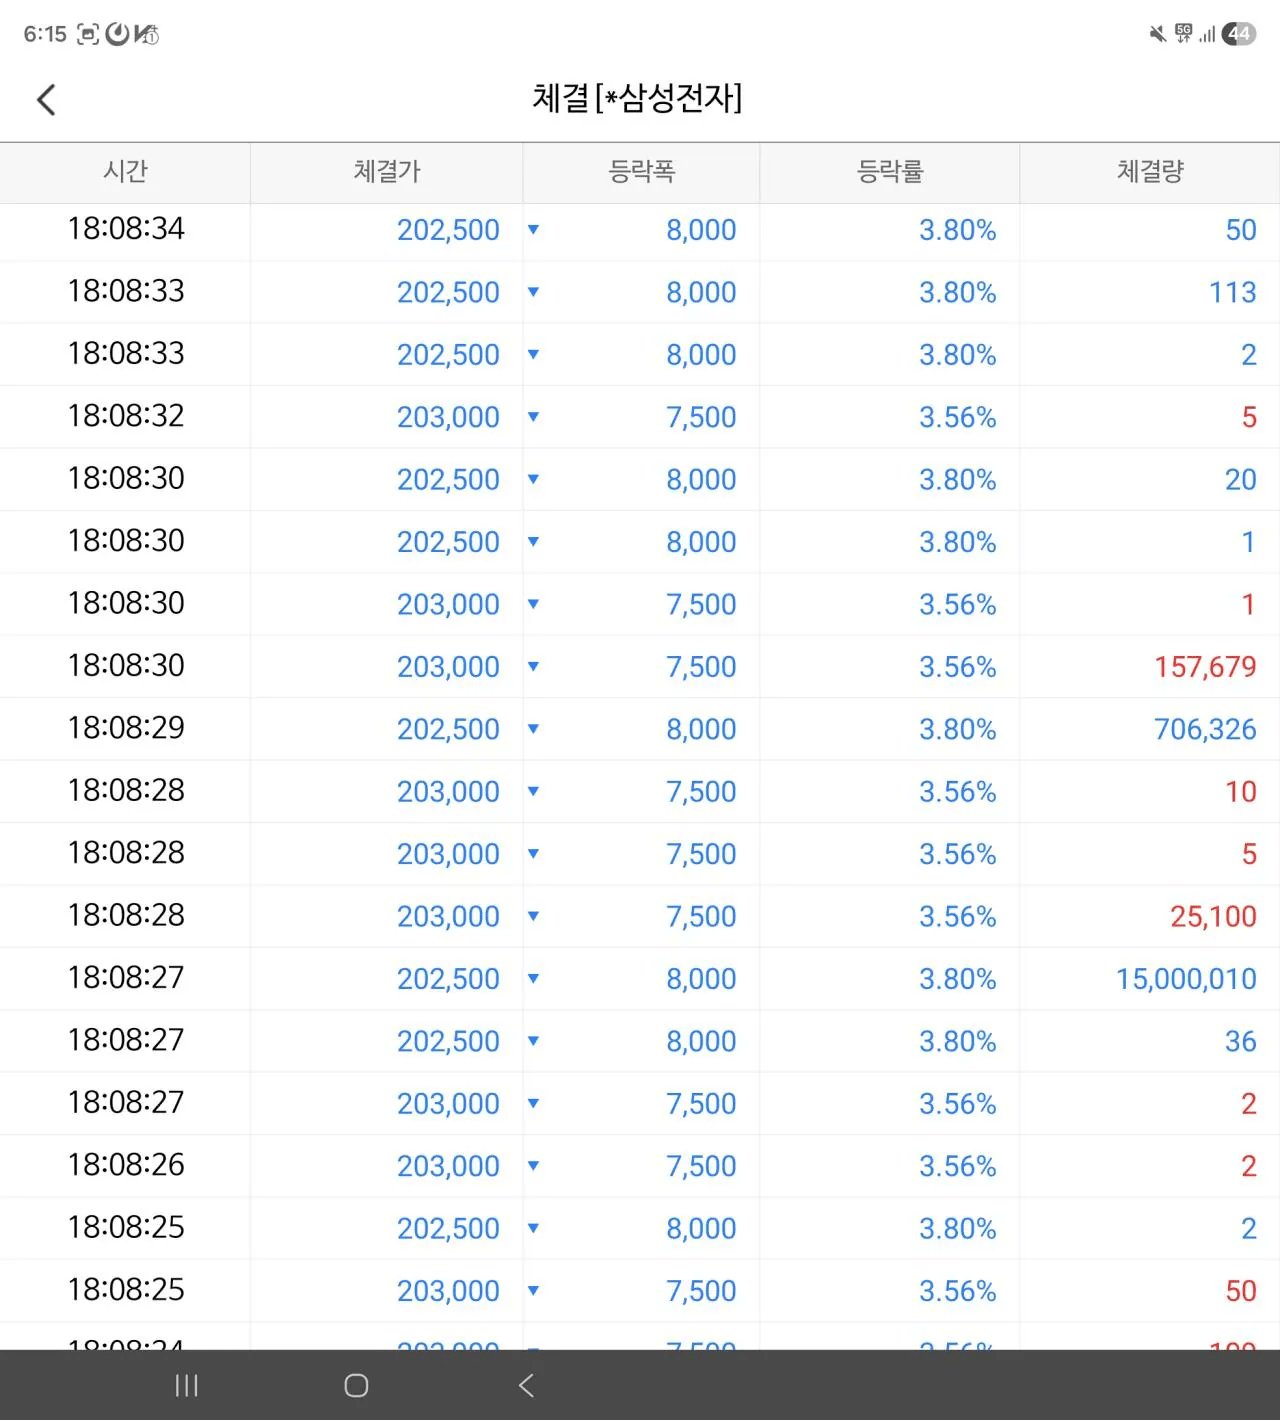The width and height of the screenshot is (1280, 1420).
Task: Expand the arrow beside 202,500 in the first row
Action: [x=534, y=231]
